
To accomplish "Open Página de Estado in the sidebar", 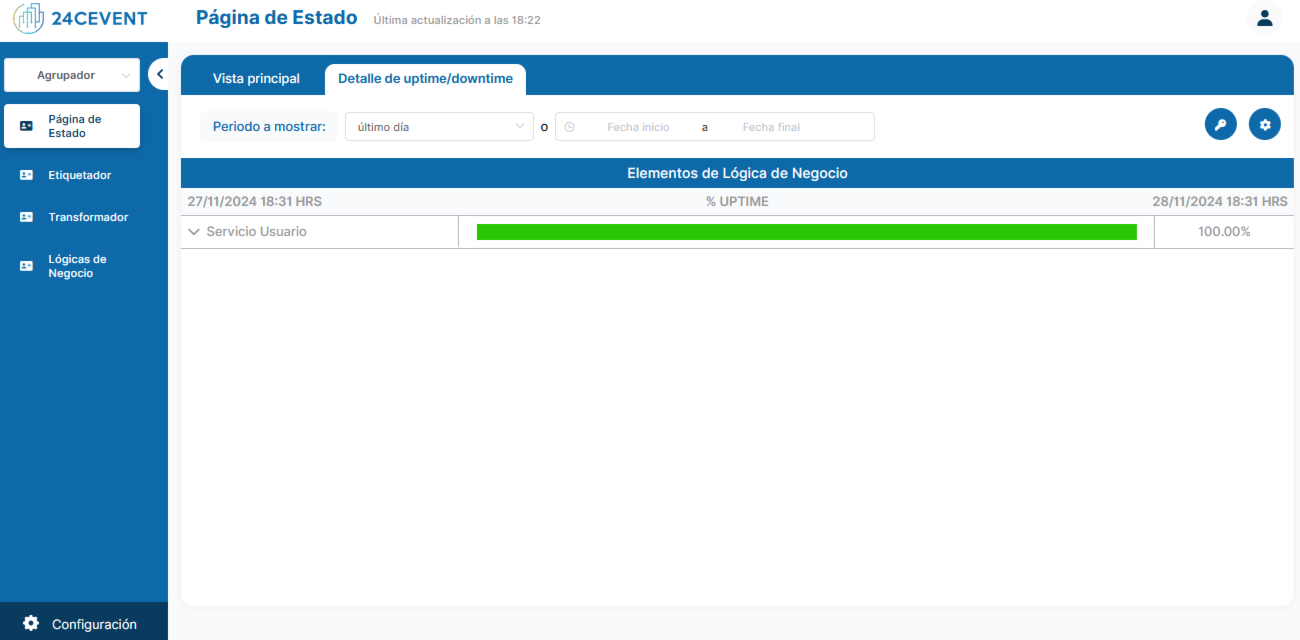I will pyautogui.click(x=72, y=126).
